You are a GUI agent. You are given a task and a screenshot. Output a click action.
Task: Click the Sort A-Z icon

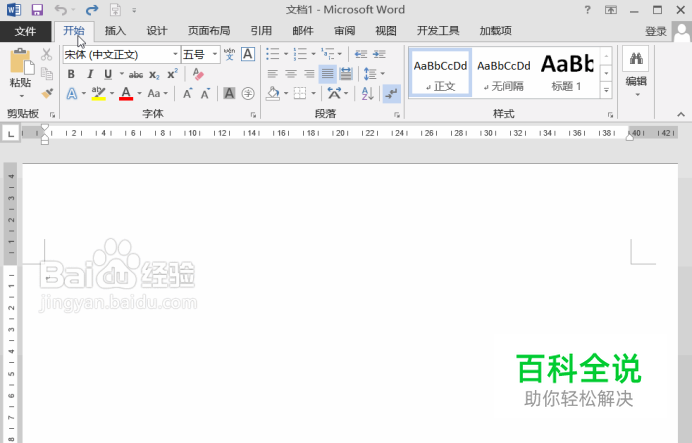pyautogui.click(x=367, y=94)
